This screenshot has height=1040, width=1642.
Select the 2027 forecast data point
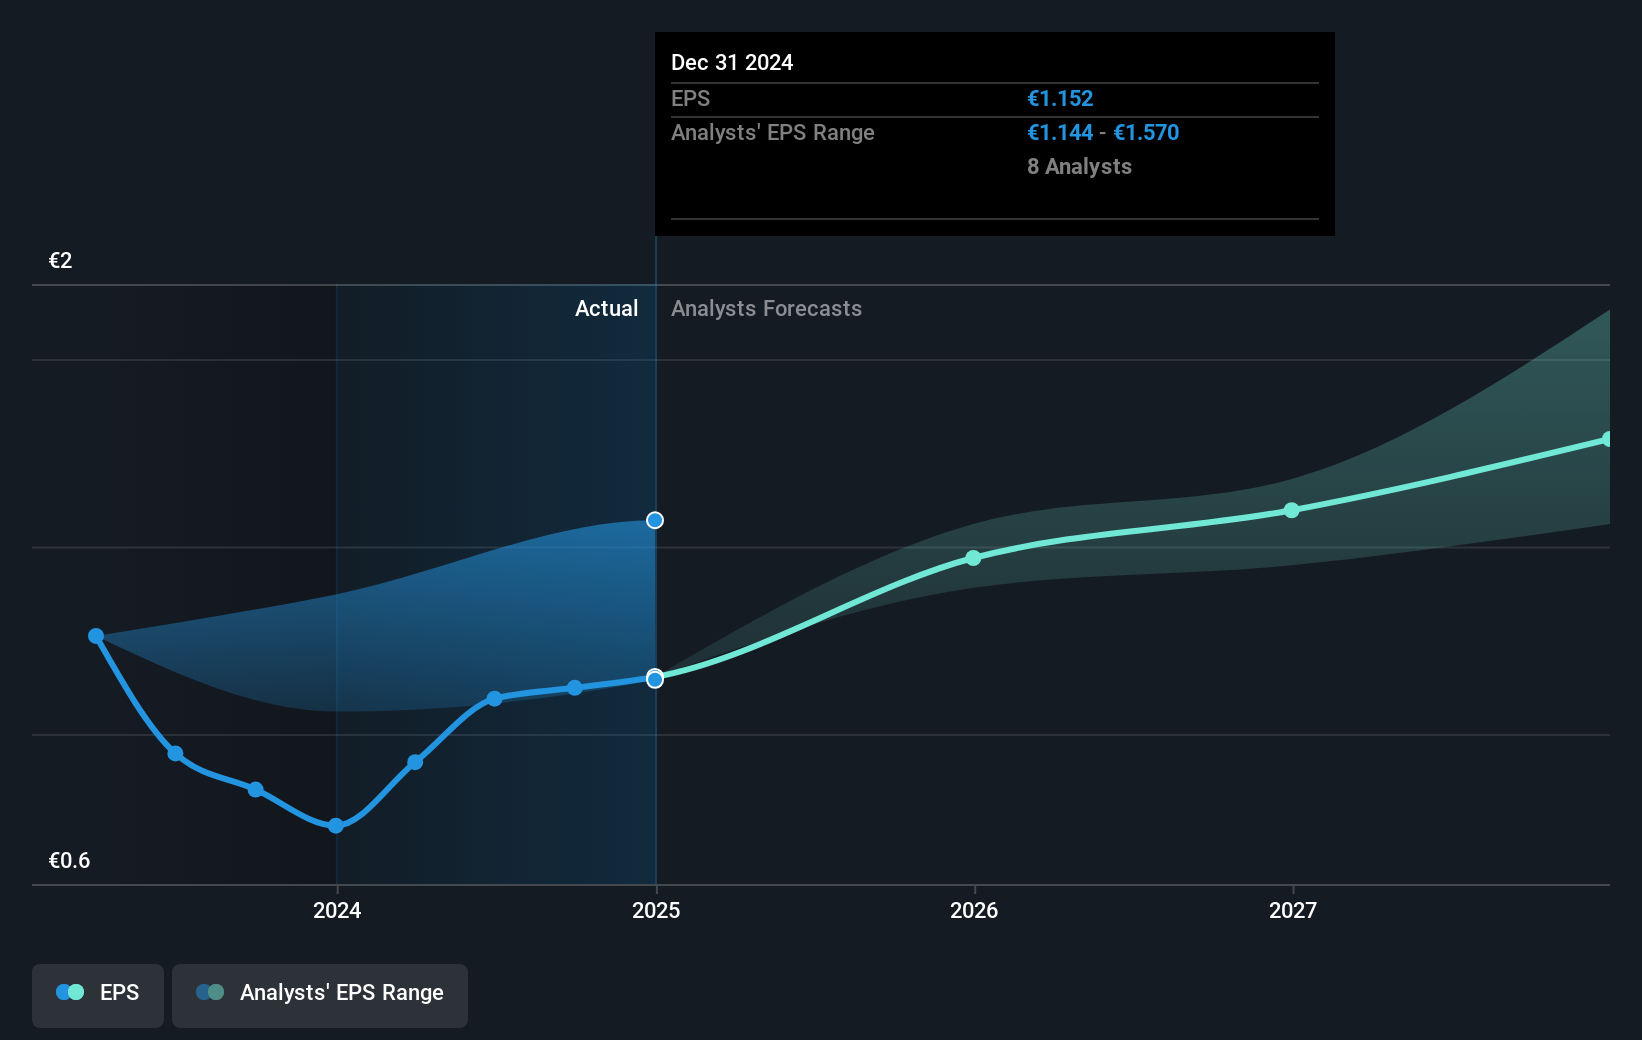tap(1292, 510)
